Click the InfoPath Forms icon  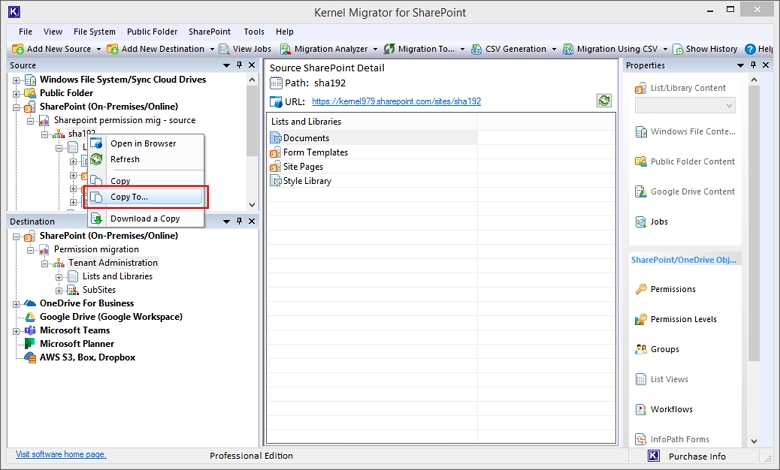641,439
